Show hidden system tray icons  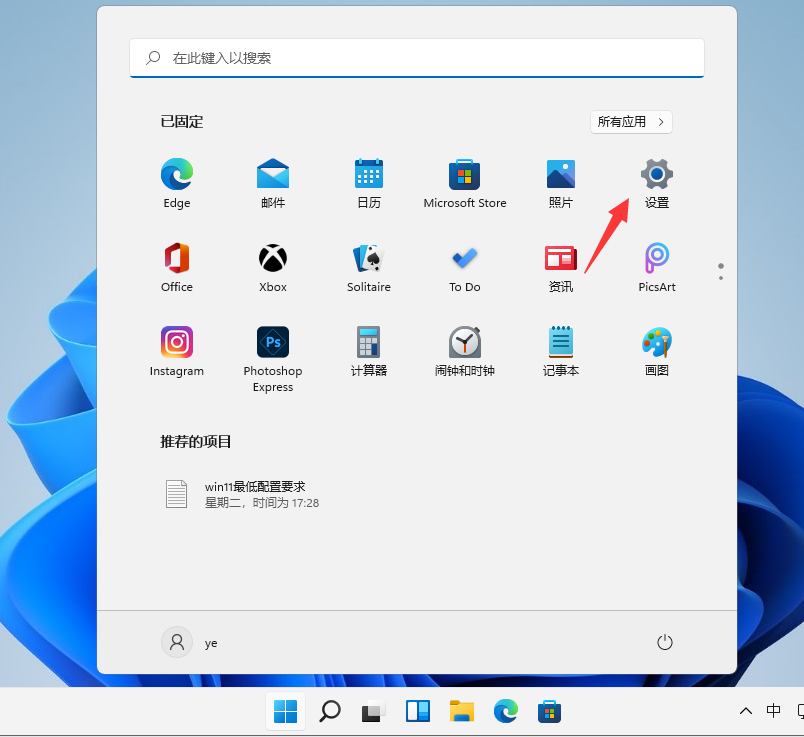tap(745, 711)
